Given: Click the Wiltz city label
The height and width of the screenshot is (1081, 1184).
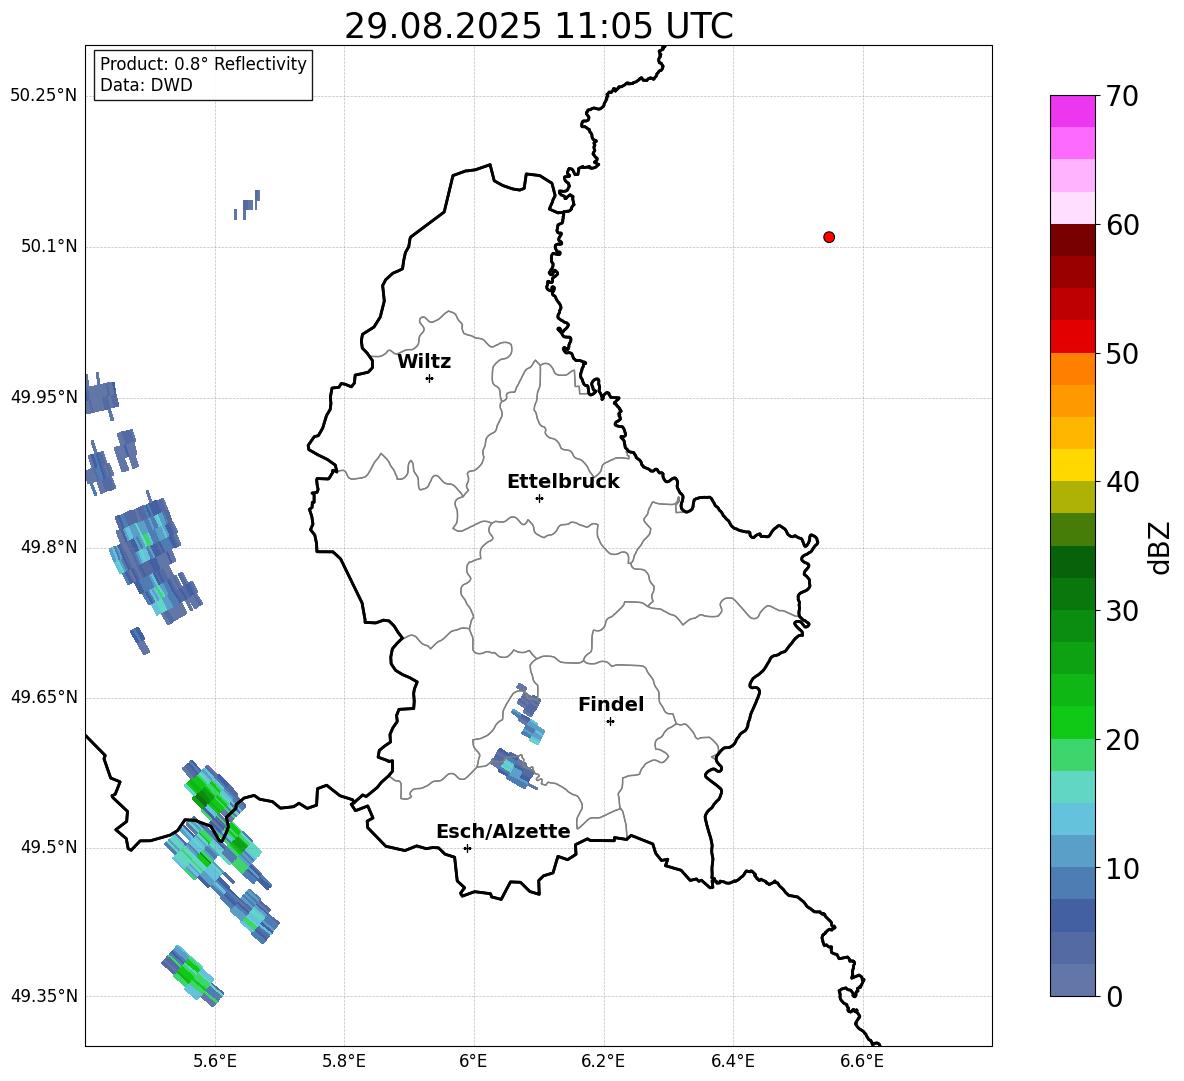Looking at the screenshot, I should coord(424,362).
